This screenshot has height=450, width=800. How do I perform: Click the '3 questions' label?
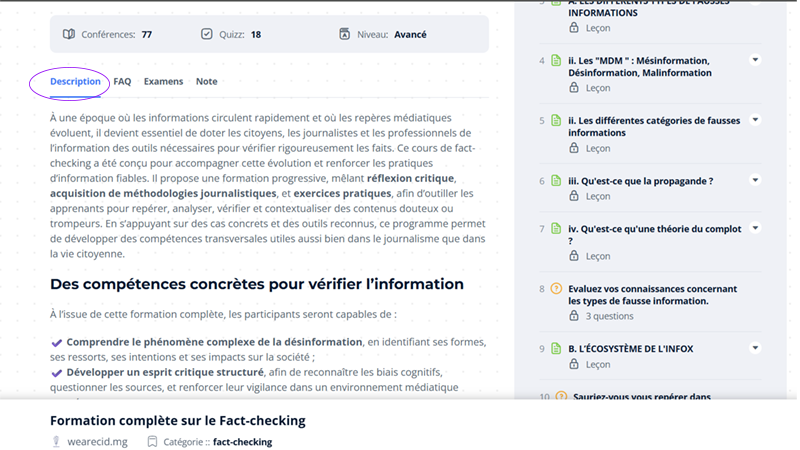point(609,316)
